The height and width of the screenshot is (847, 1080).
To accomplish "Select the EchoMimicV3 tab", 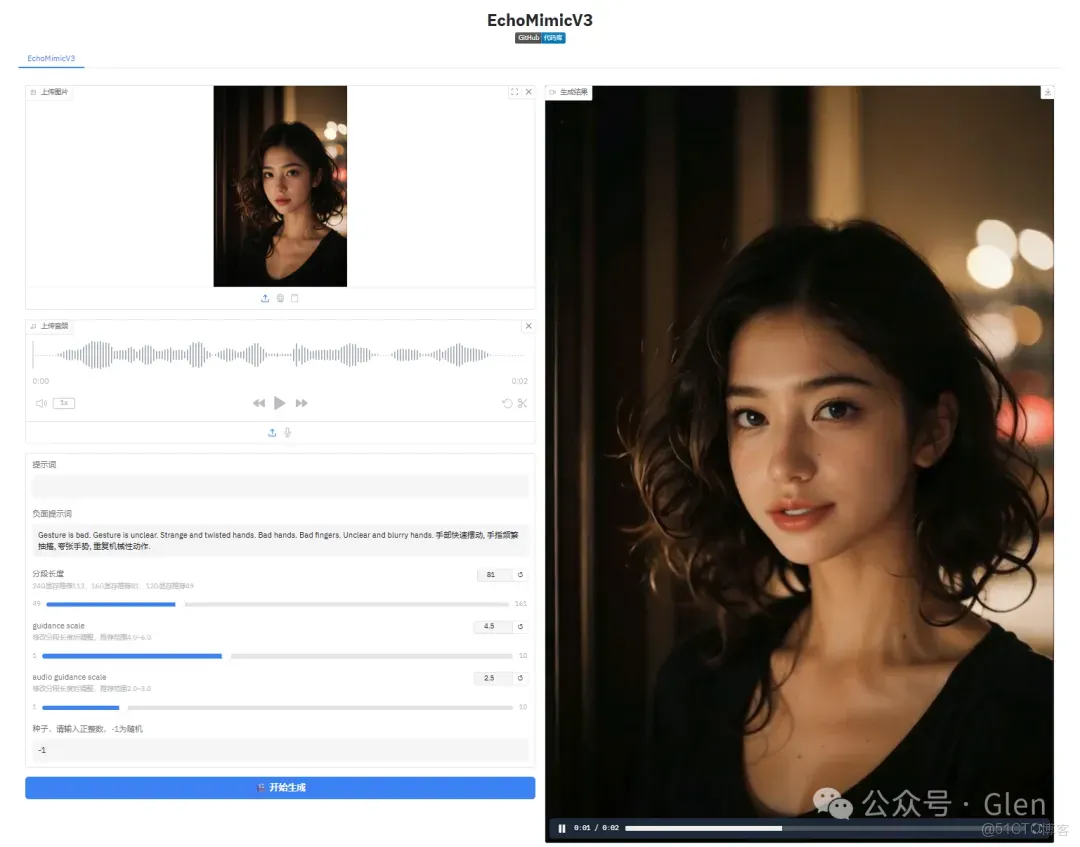I will pyautogui.click(x=51, y=59).
